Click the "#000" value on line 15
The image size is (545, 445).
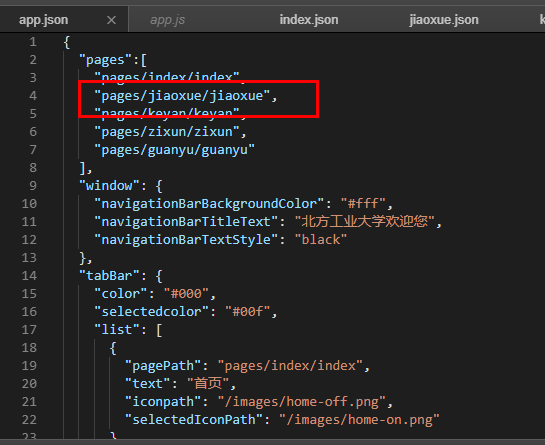pyautogui.click(x=186, y=294)
